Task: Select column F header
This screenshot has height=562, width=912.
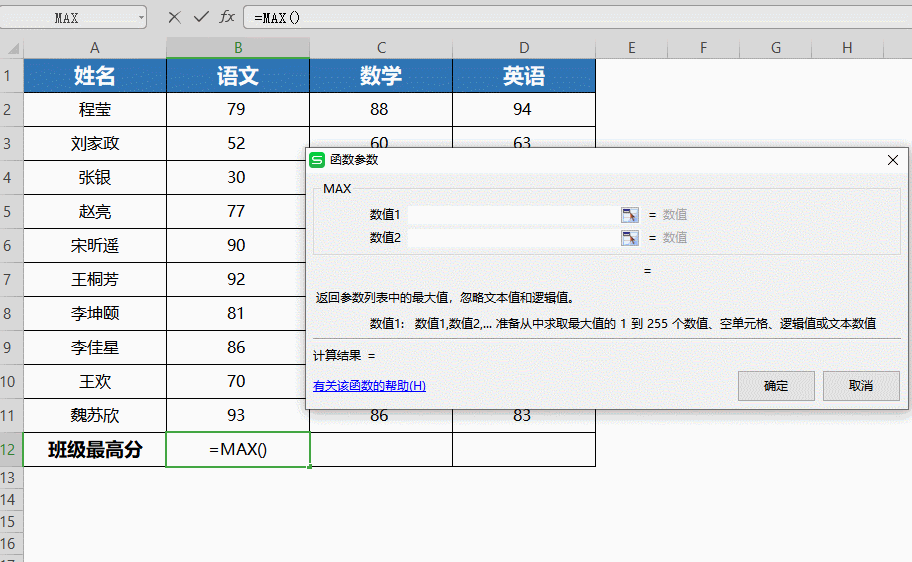Action: [x=704, y=48]
